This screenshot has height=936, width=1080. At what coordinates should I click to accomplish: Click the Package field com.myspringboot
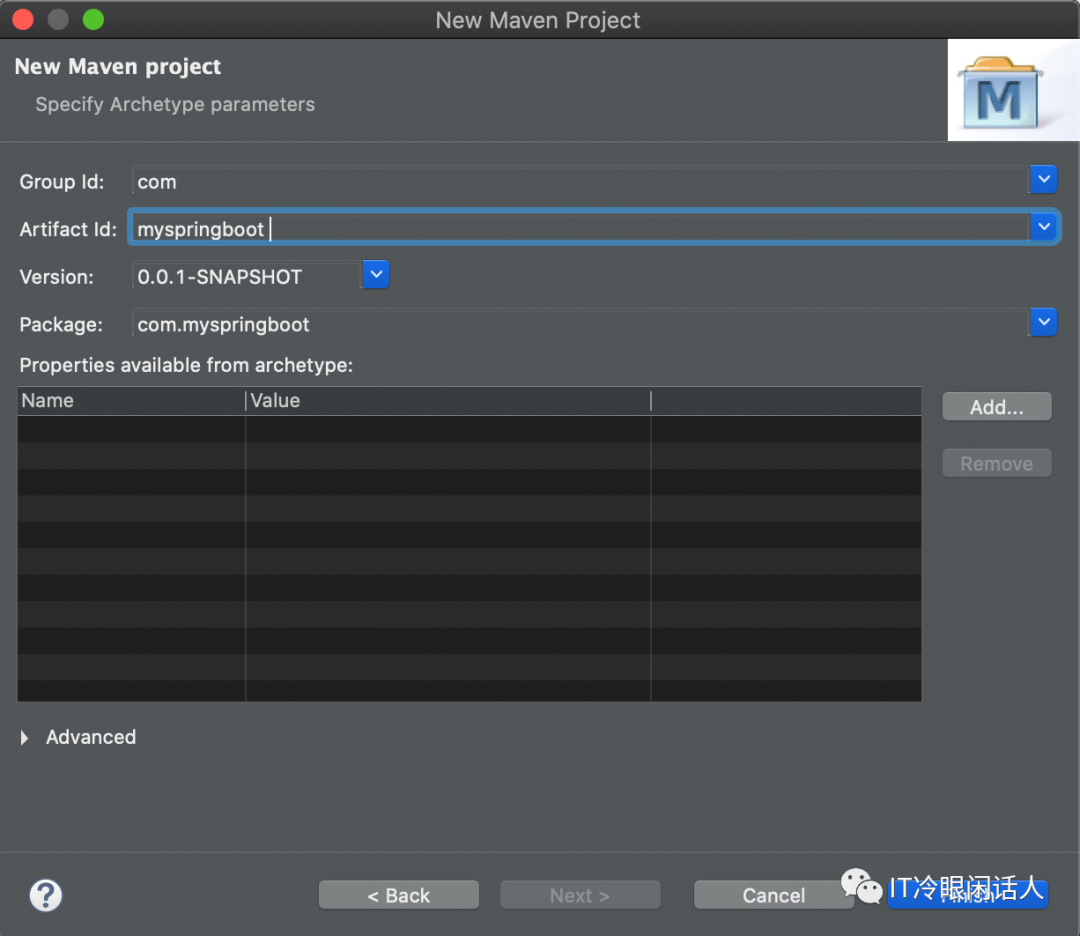tap(581, 324)
